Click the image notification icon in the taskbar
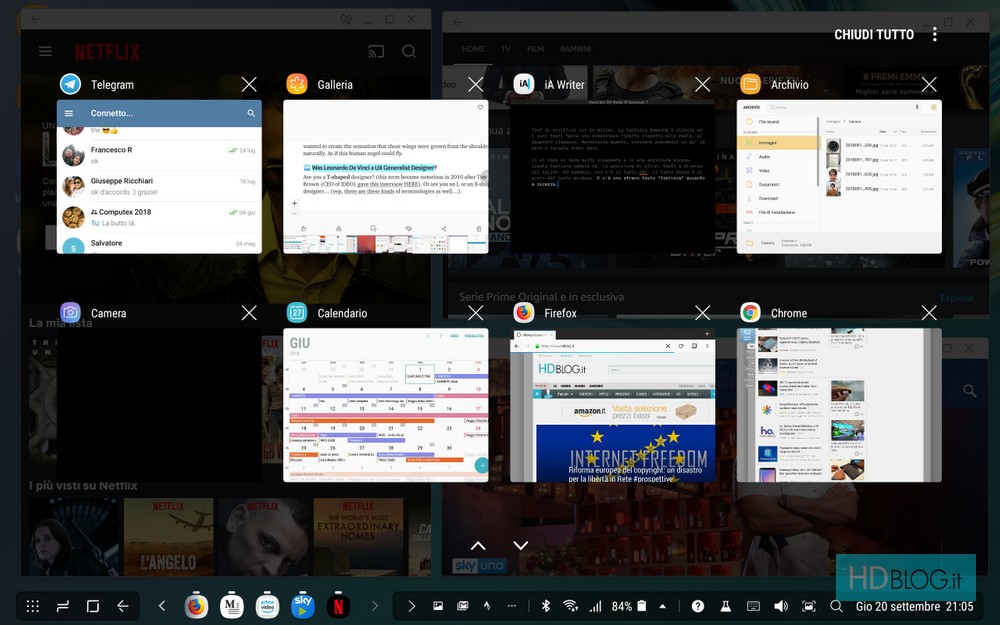 pos(438,606)
